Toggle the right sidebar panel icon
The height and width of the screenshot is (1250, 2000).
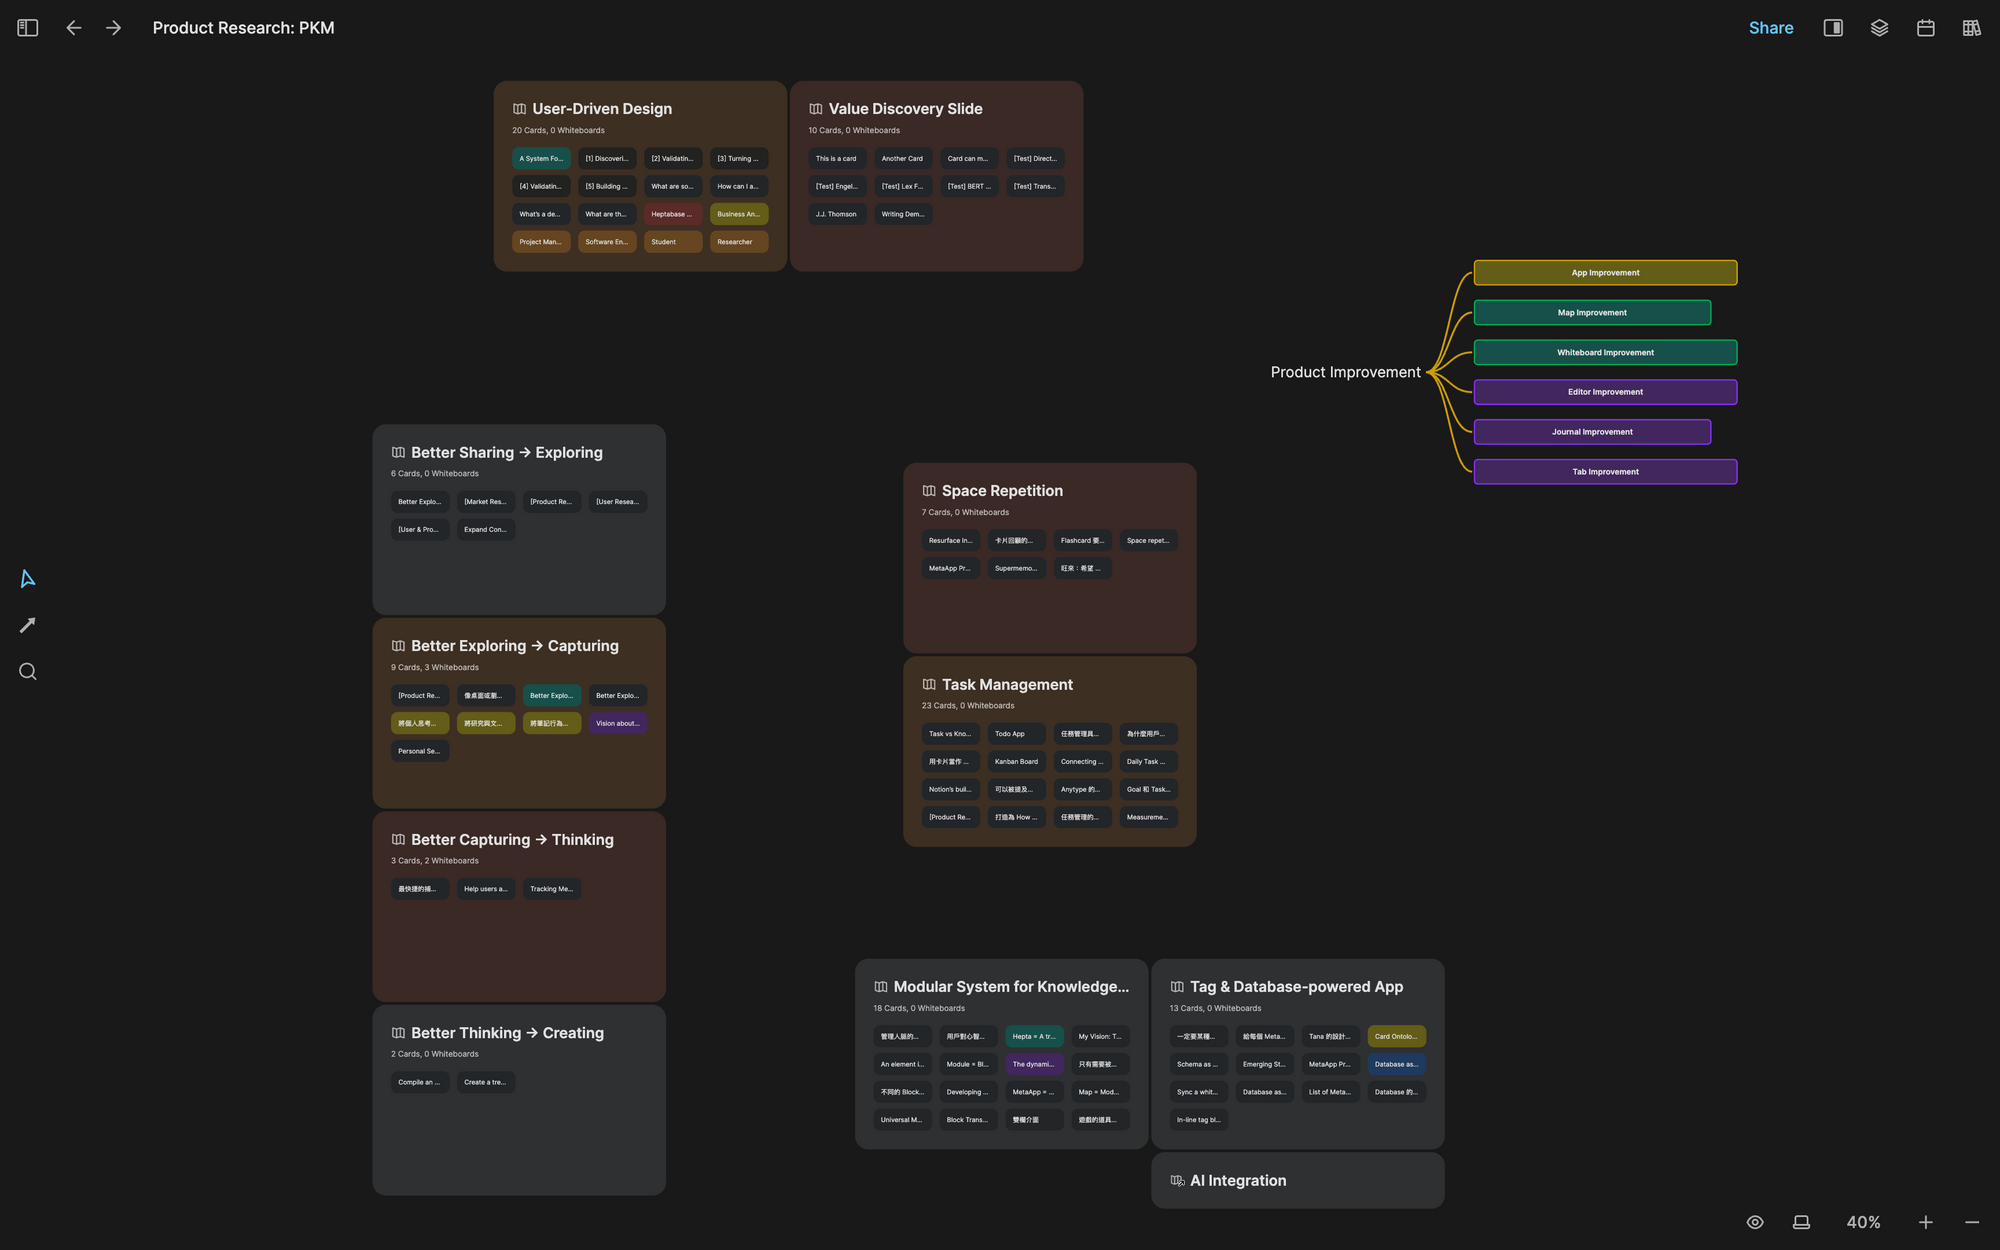tap(1833, 28)
